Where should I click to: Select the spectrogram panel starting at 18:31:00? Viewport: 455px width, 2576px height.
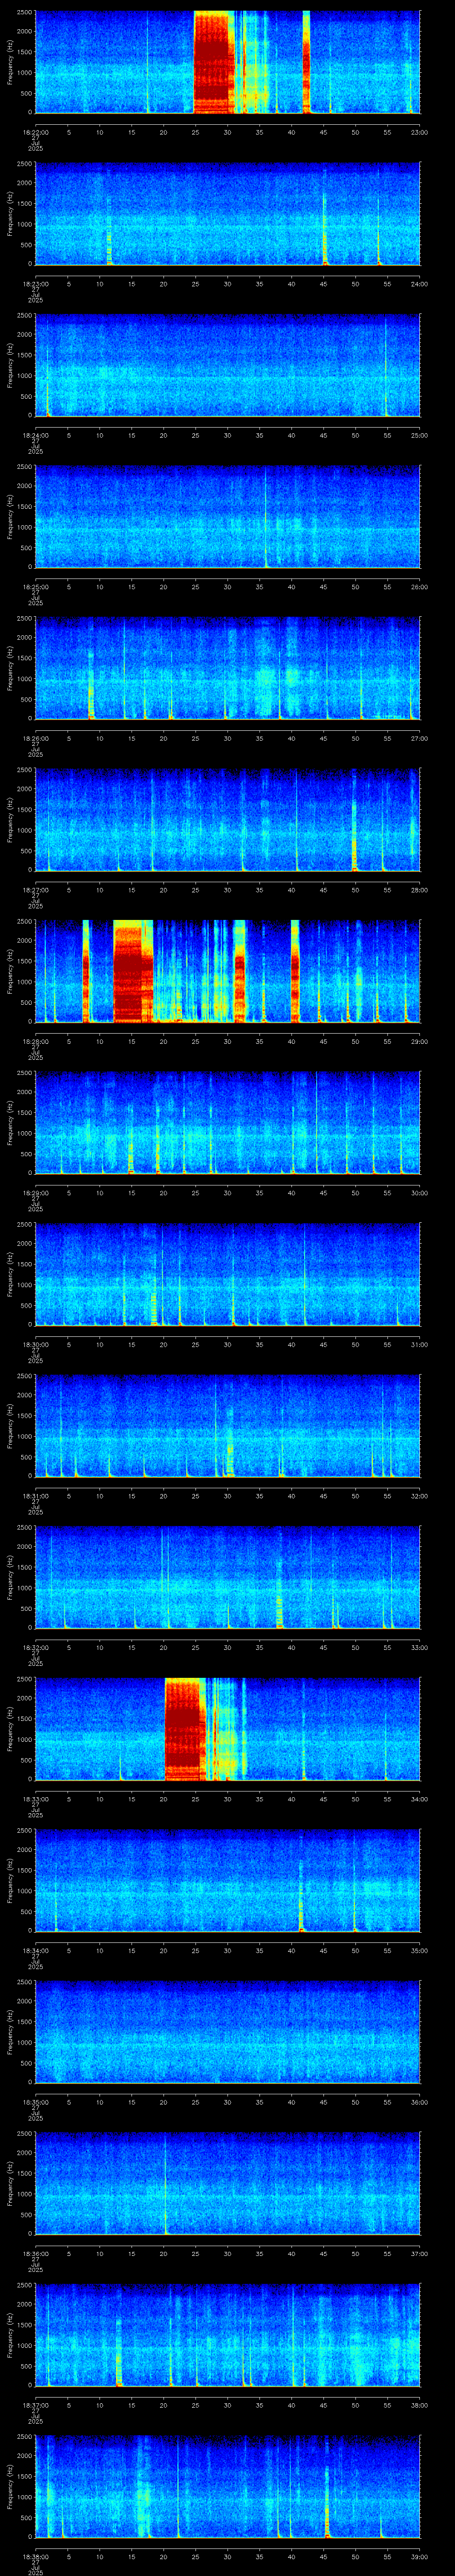(x=228, y=1426)
